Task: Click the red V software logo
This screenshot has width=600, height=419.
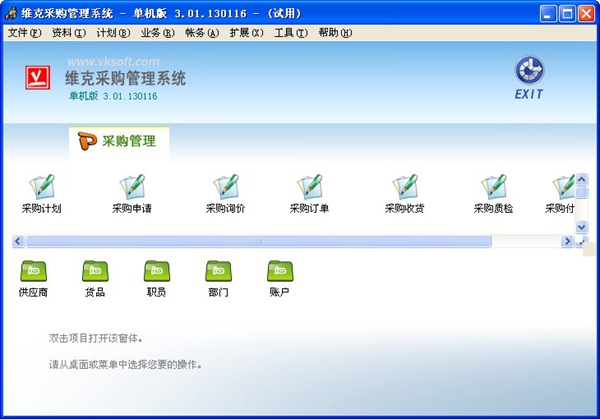Action: pyautogui.click(x=38, y=78)
